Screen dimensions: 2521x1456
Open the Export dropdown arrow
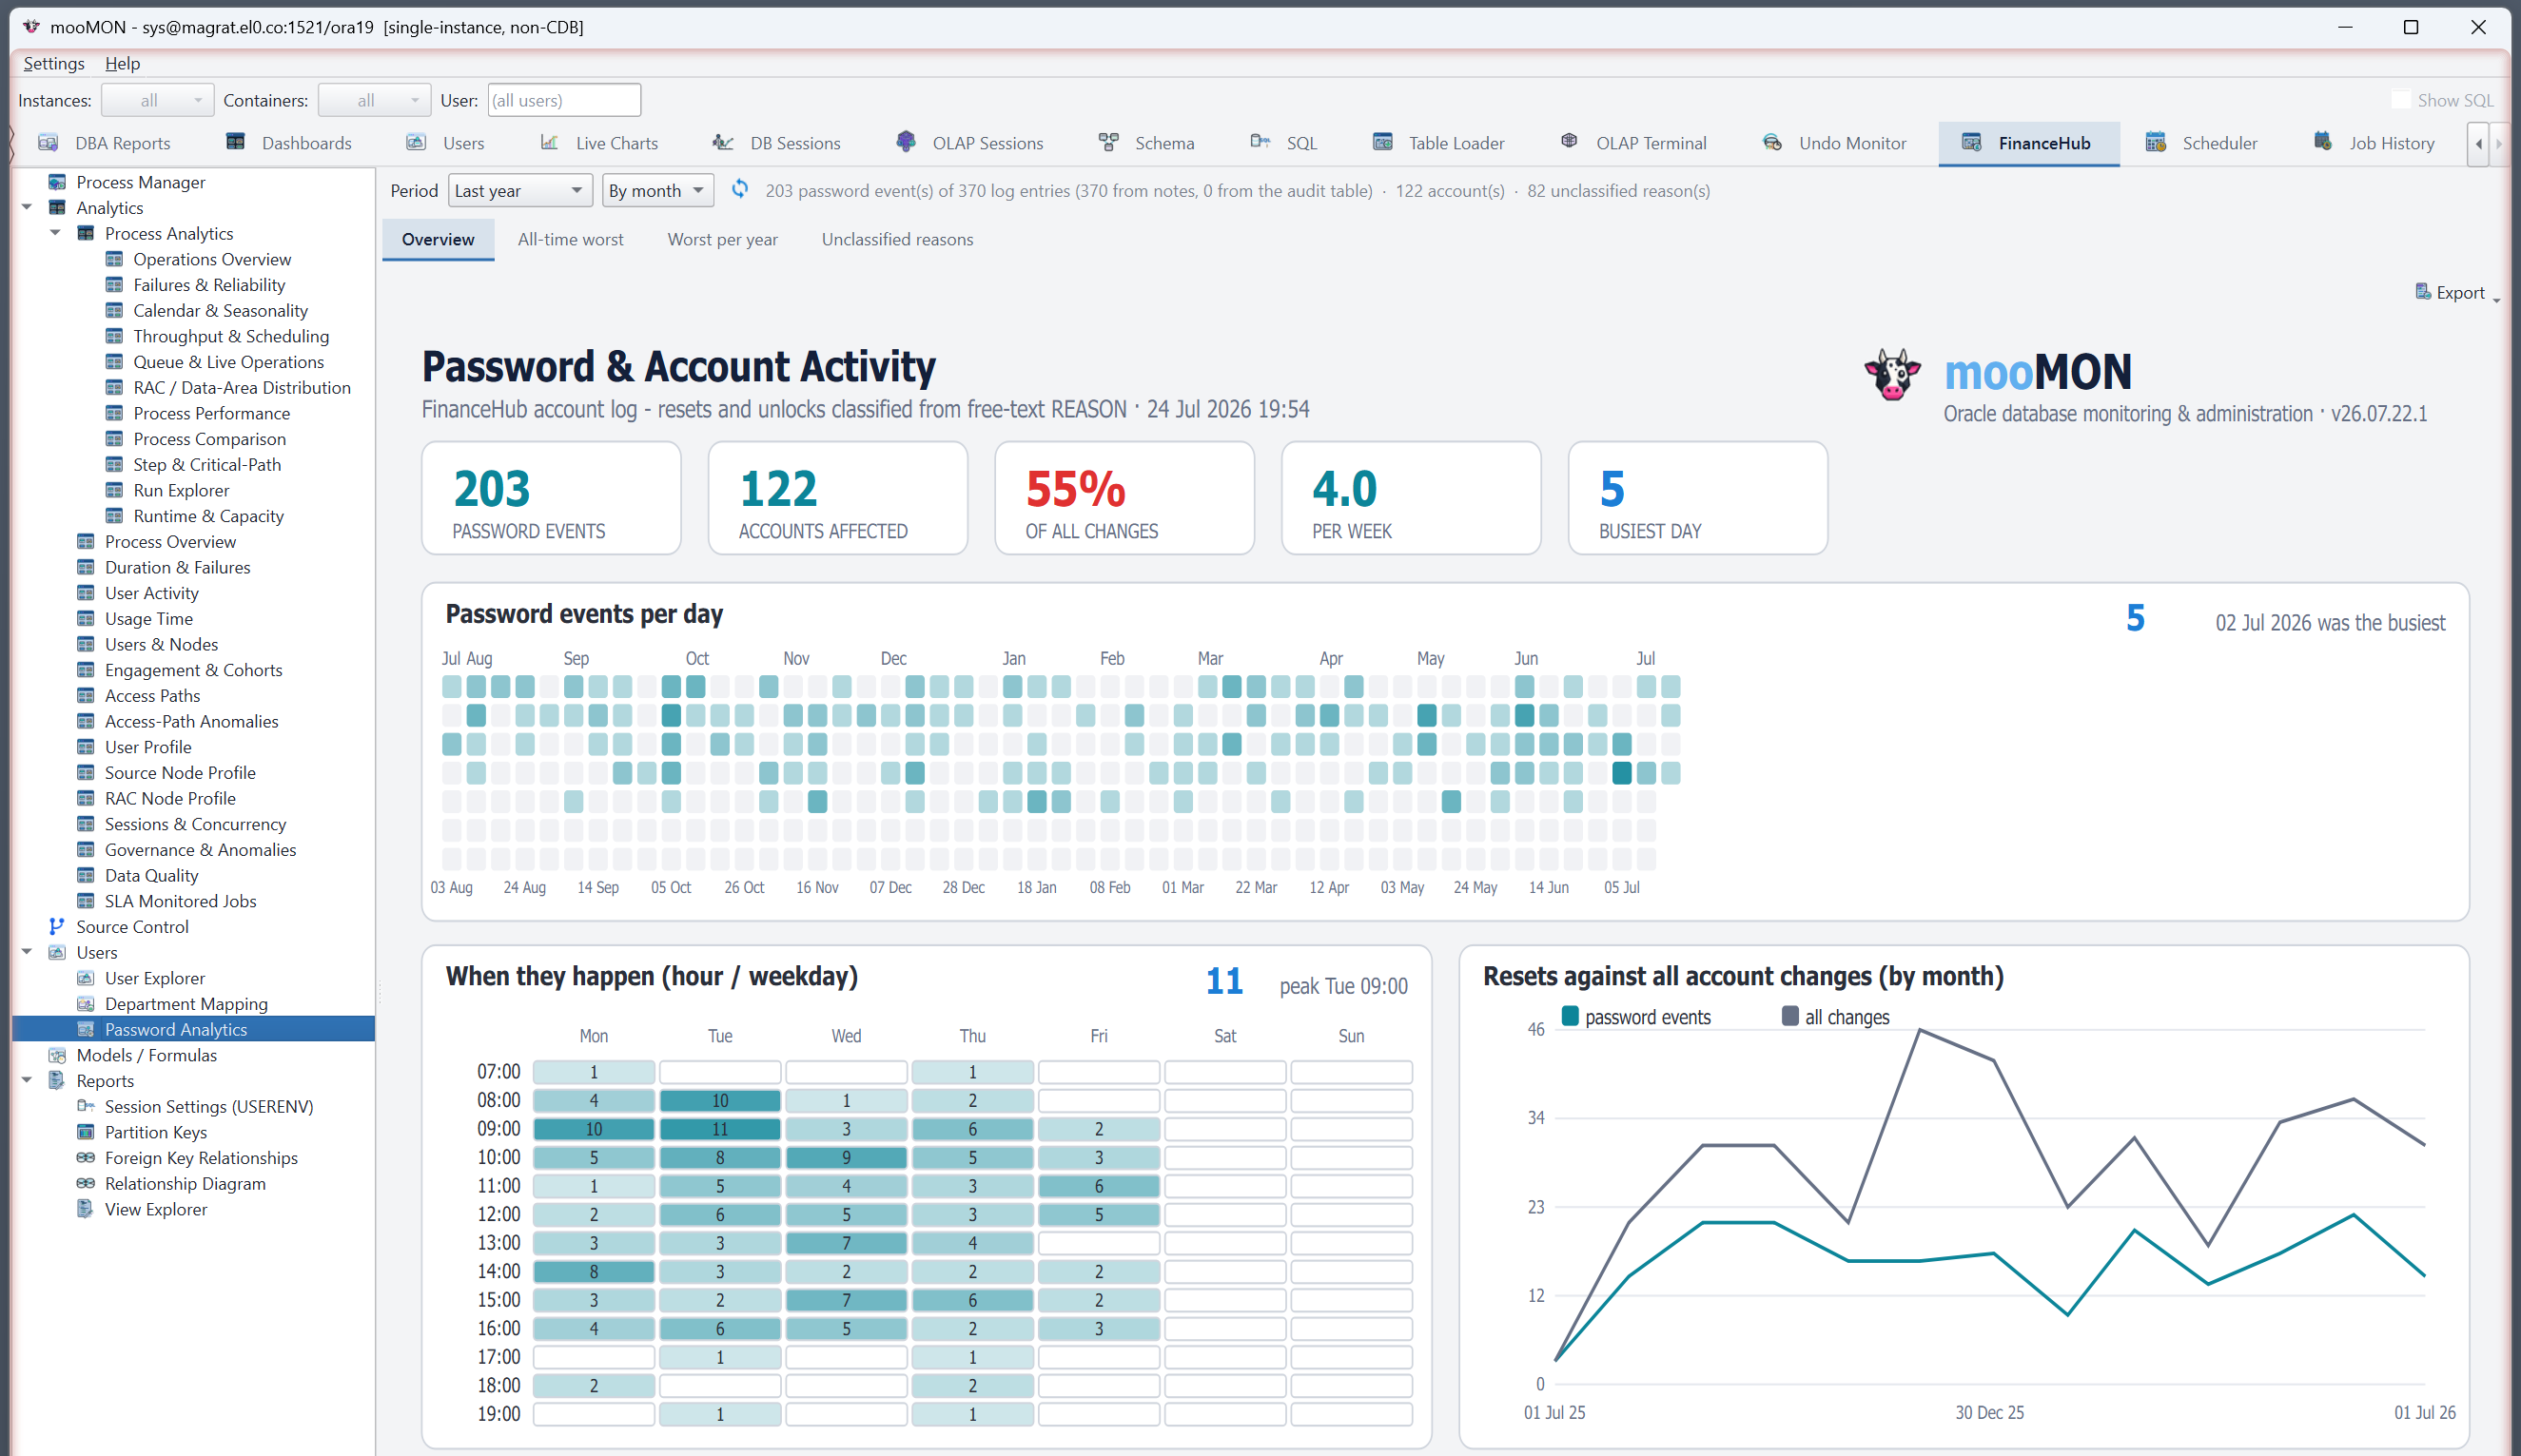[2496, 298]
